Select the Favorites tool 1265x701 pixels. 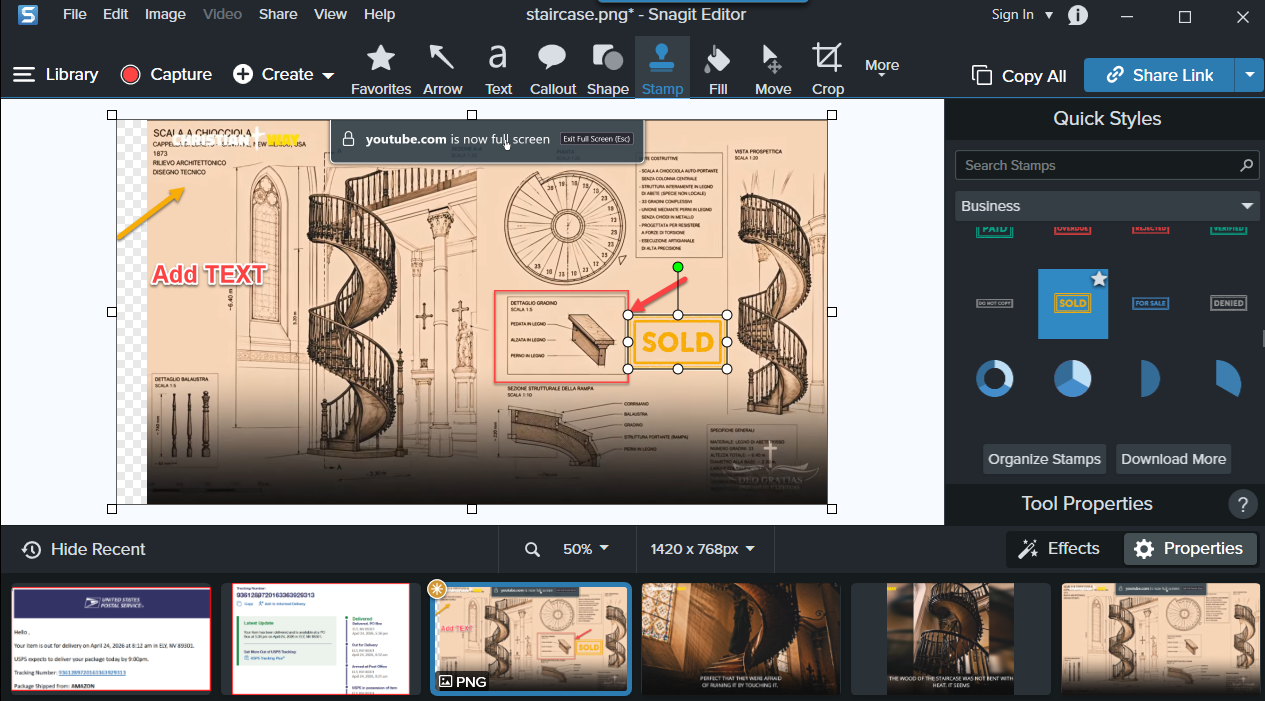pyautogui.click(x=381, y=69)
